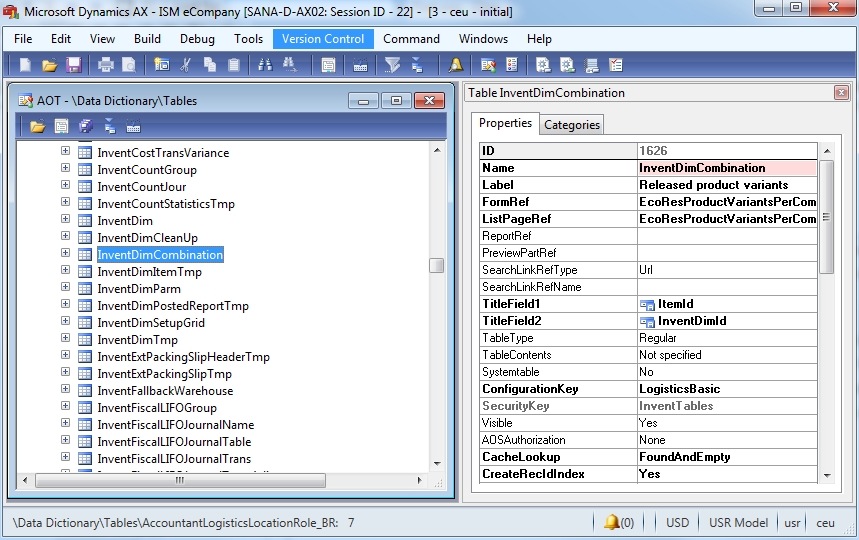Image resolution: width=859 pixels, height=540 pixels.
Task: Click the folder icon in AOT window toolbar
Action: coord(37,127)
